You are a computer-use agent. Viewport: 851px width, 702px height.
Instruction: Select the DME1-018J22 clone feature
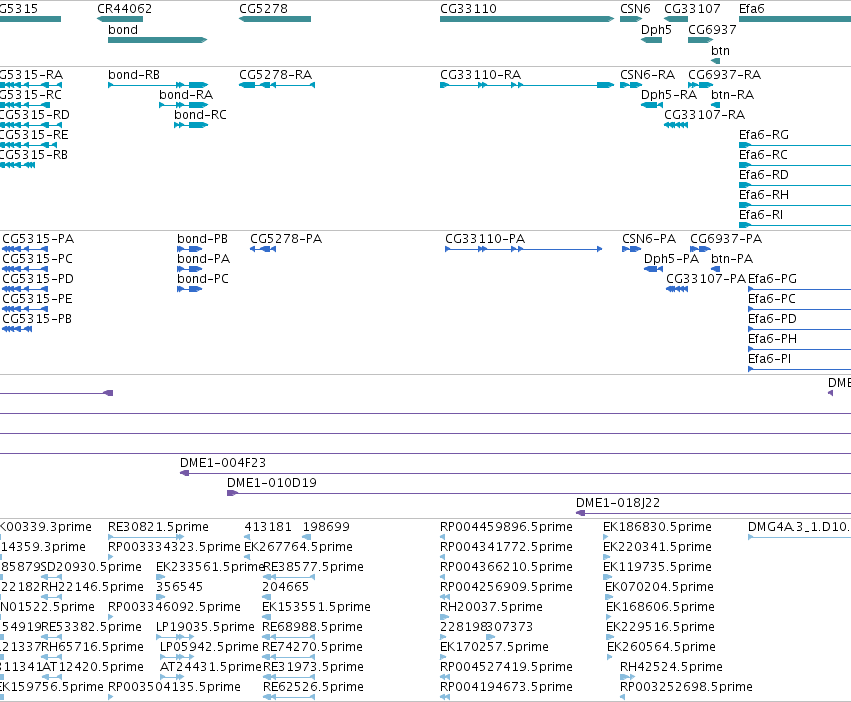[x=713, y=513]
